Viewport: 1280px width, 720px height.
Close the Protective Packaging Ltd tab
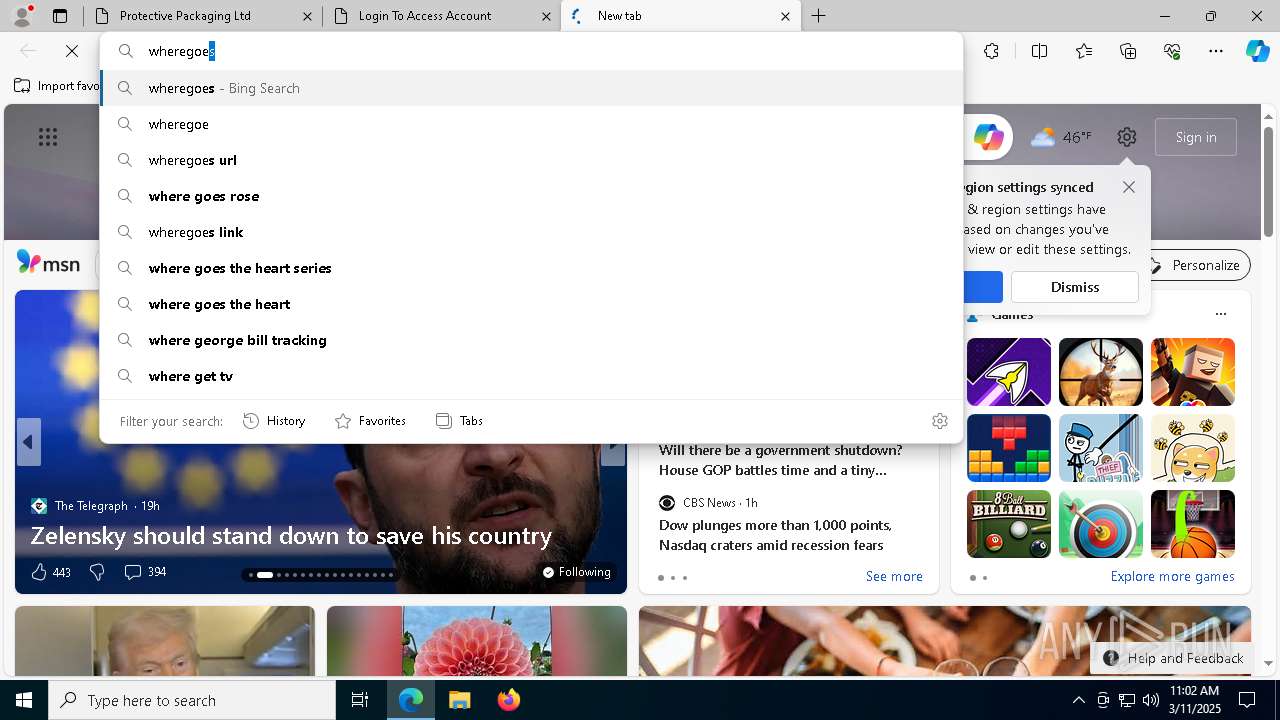pos(307,16)
